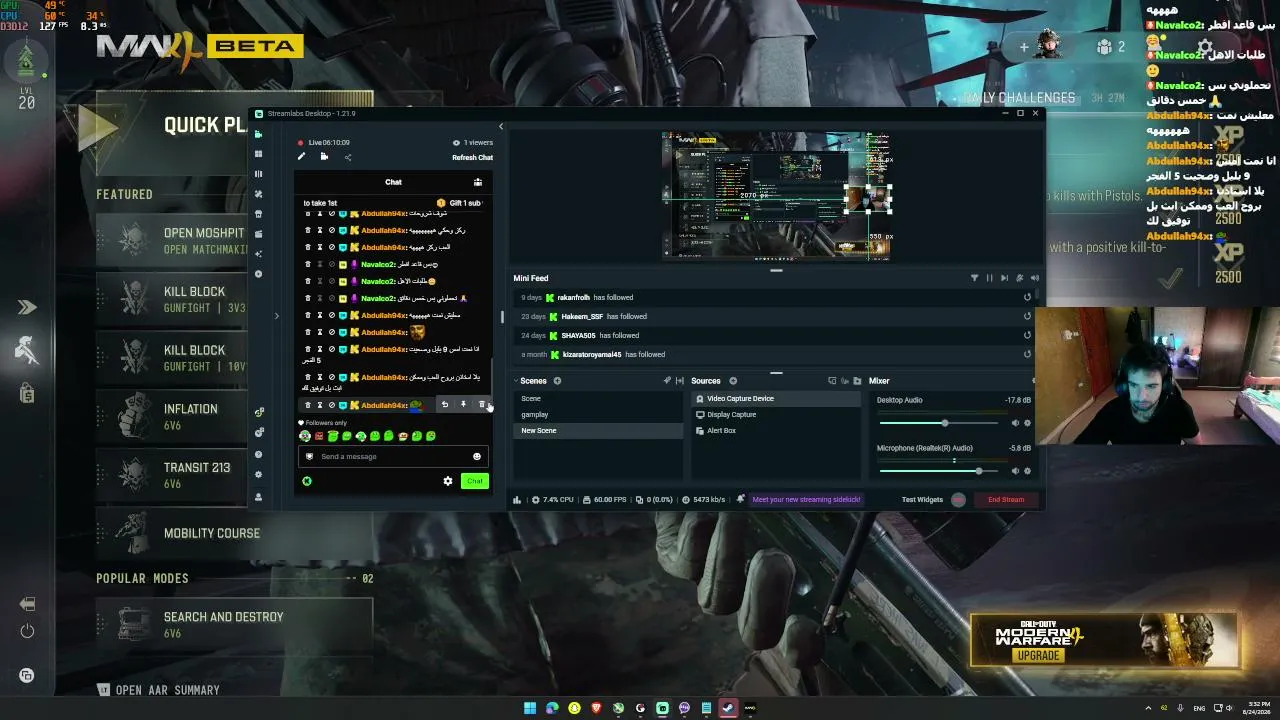Click pin icon on highlighted Abdullah94x message
The image size is (1280, 720).
[463, 405]
